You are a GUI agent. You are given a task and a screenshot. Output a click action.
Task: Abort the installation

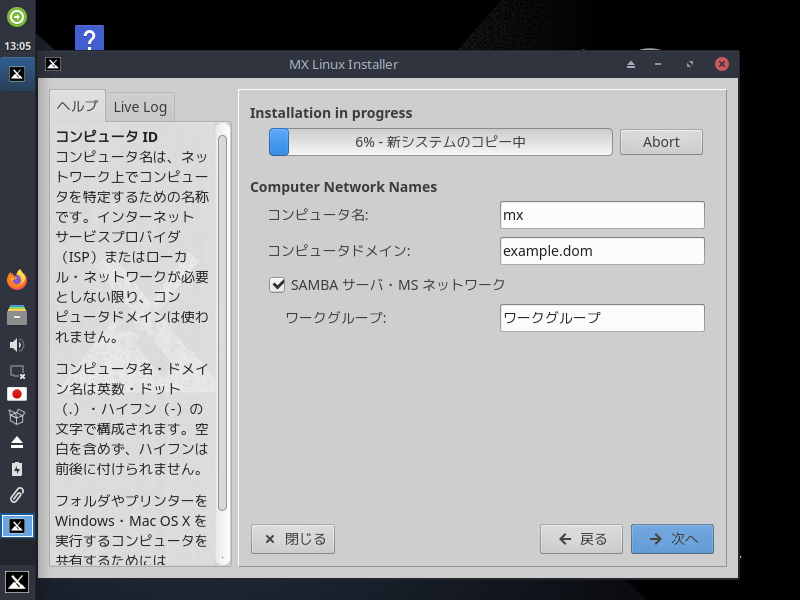(x=661, y=142)
